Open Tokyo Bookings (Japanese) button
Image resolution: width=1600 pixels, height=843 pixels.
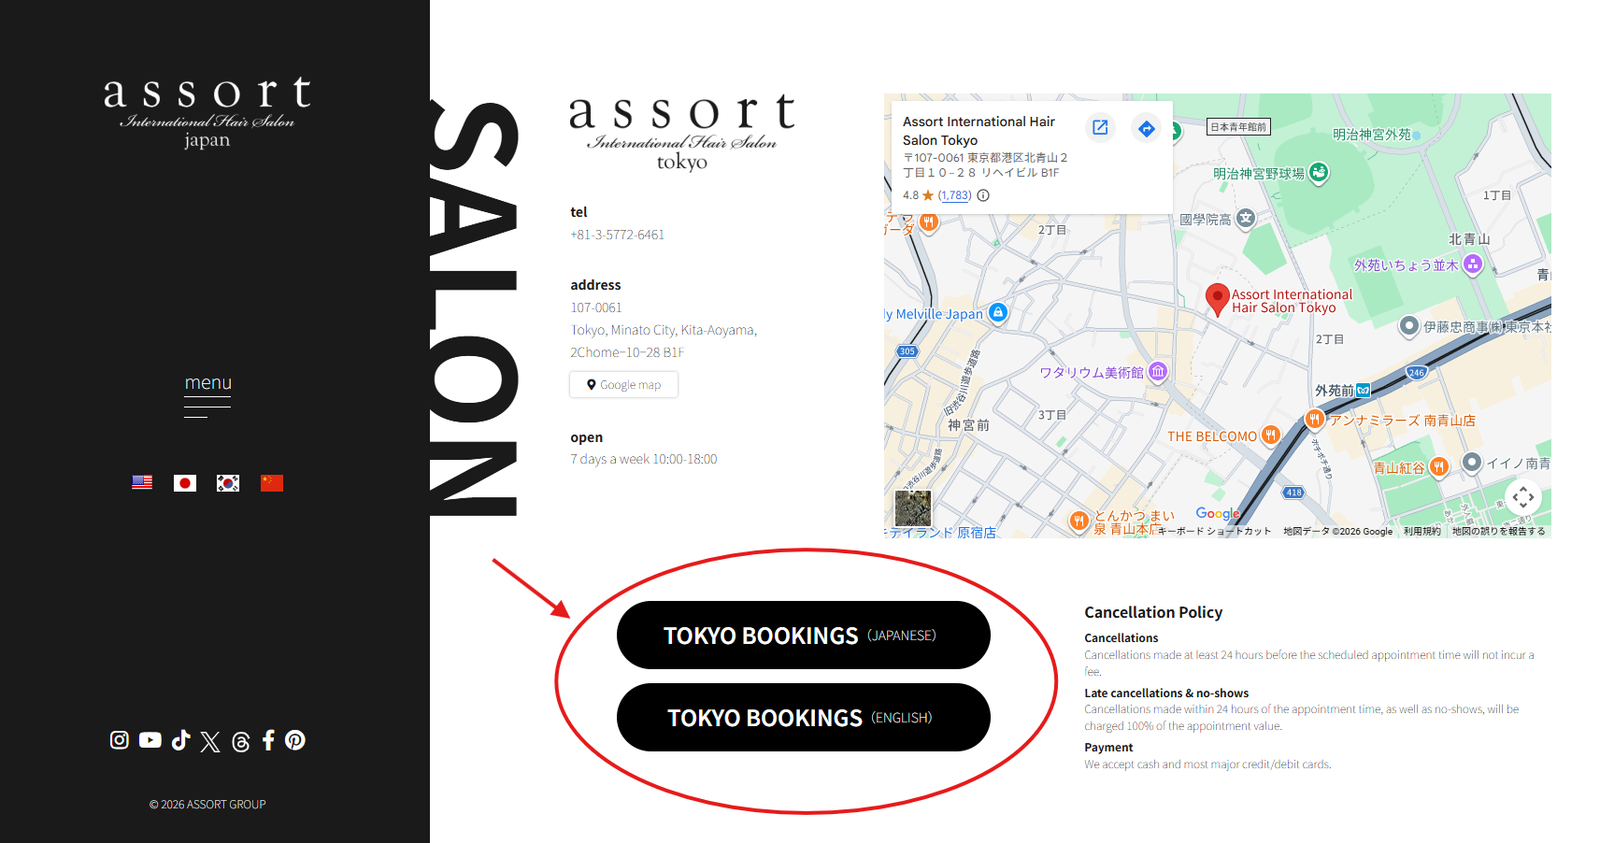pyautogui.click(x=804, y=635)
